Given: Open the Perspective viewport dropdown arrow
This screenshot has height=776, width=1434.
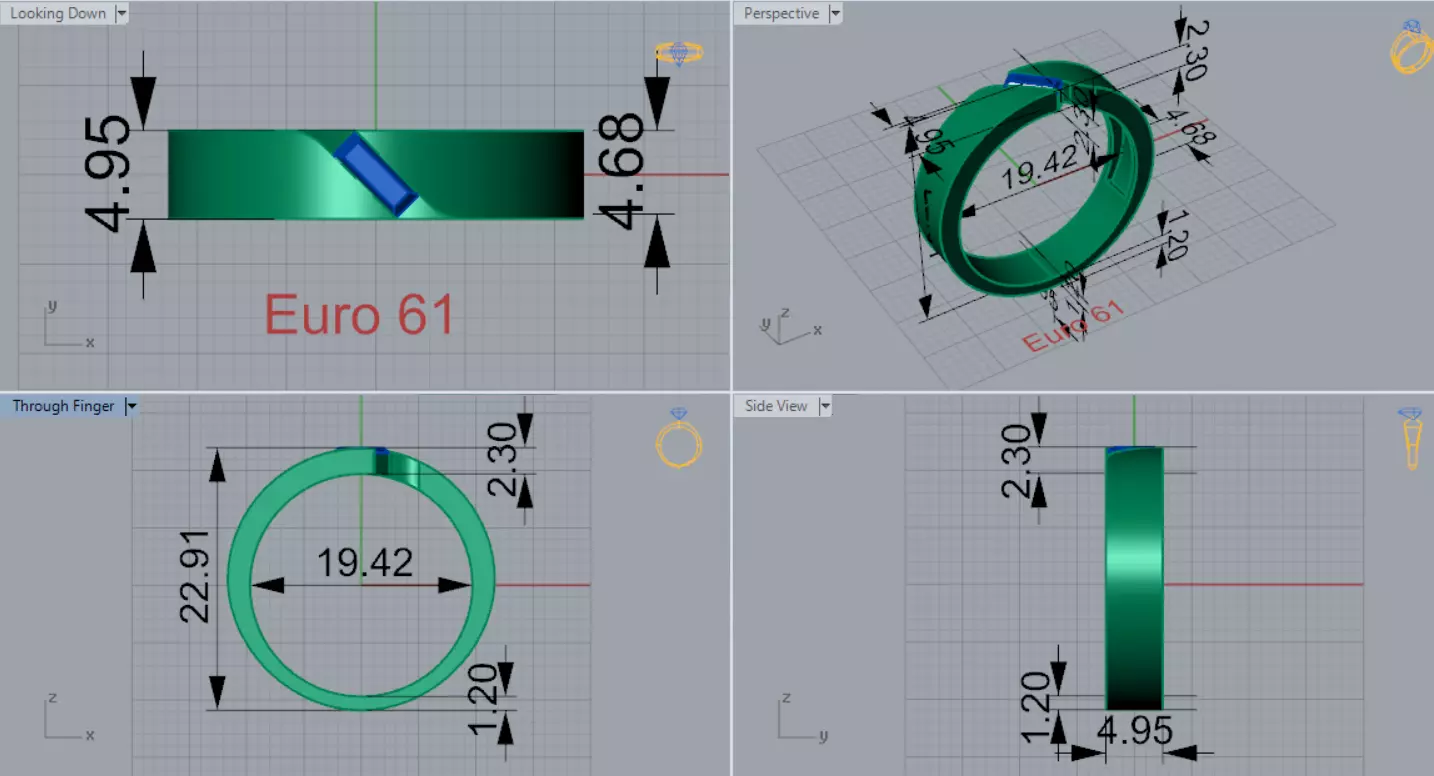Looking at the screenshot, I should click(835, 13).
